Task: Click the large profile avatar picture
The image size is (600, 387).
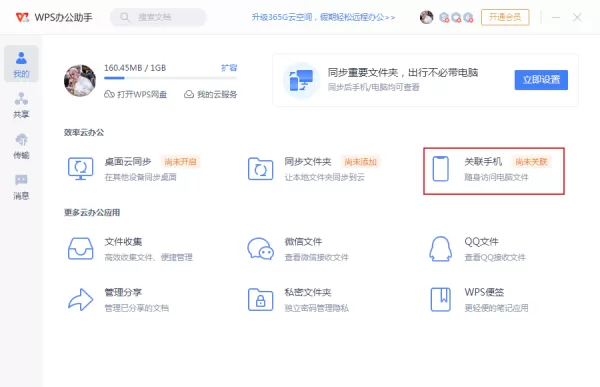Action: [80, 80]
